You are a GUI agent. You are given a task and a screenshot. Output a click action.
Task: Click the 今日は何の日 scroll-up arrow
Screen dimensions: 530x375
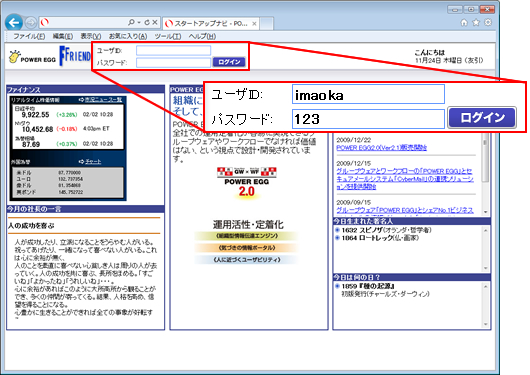pyautogui.click(x=486, y=286)
